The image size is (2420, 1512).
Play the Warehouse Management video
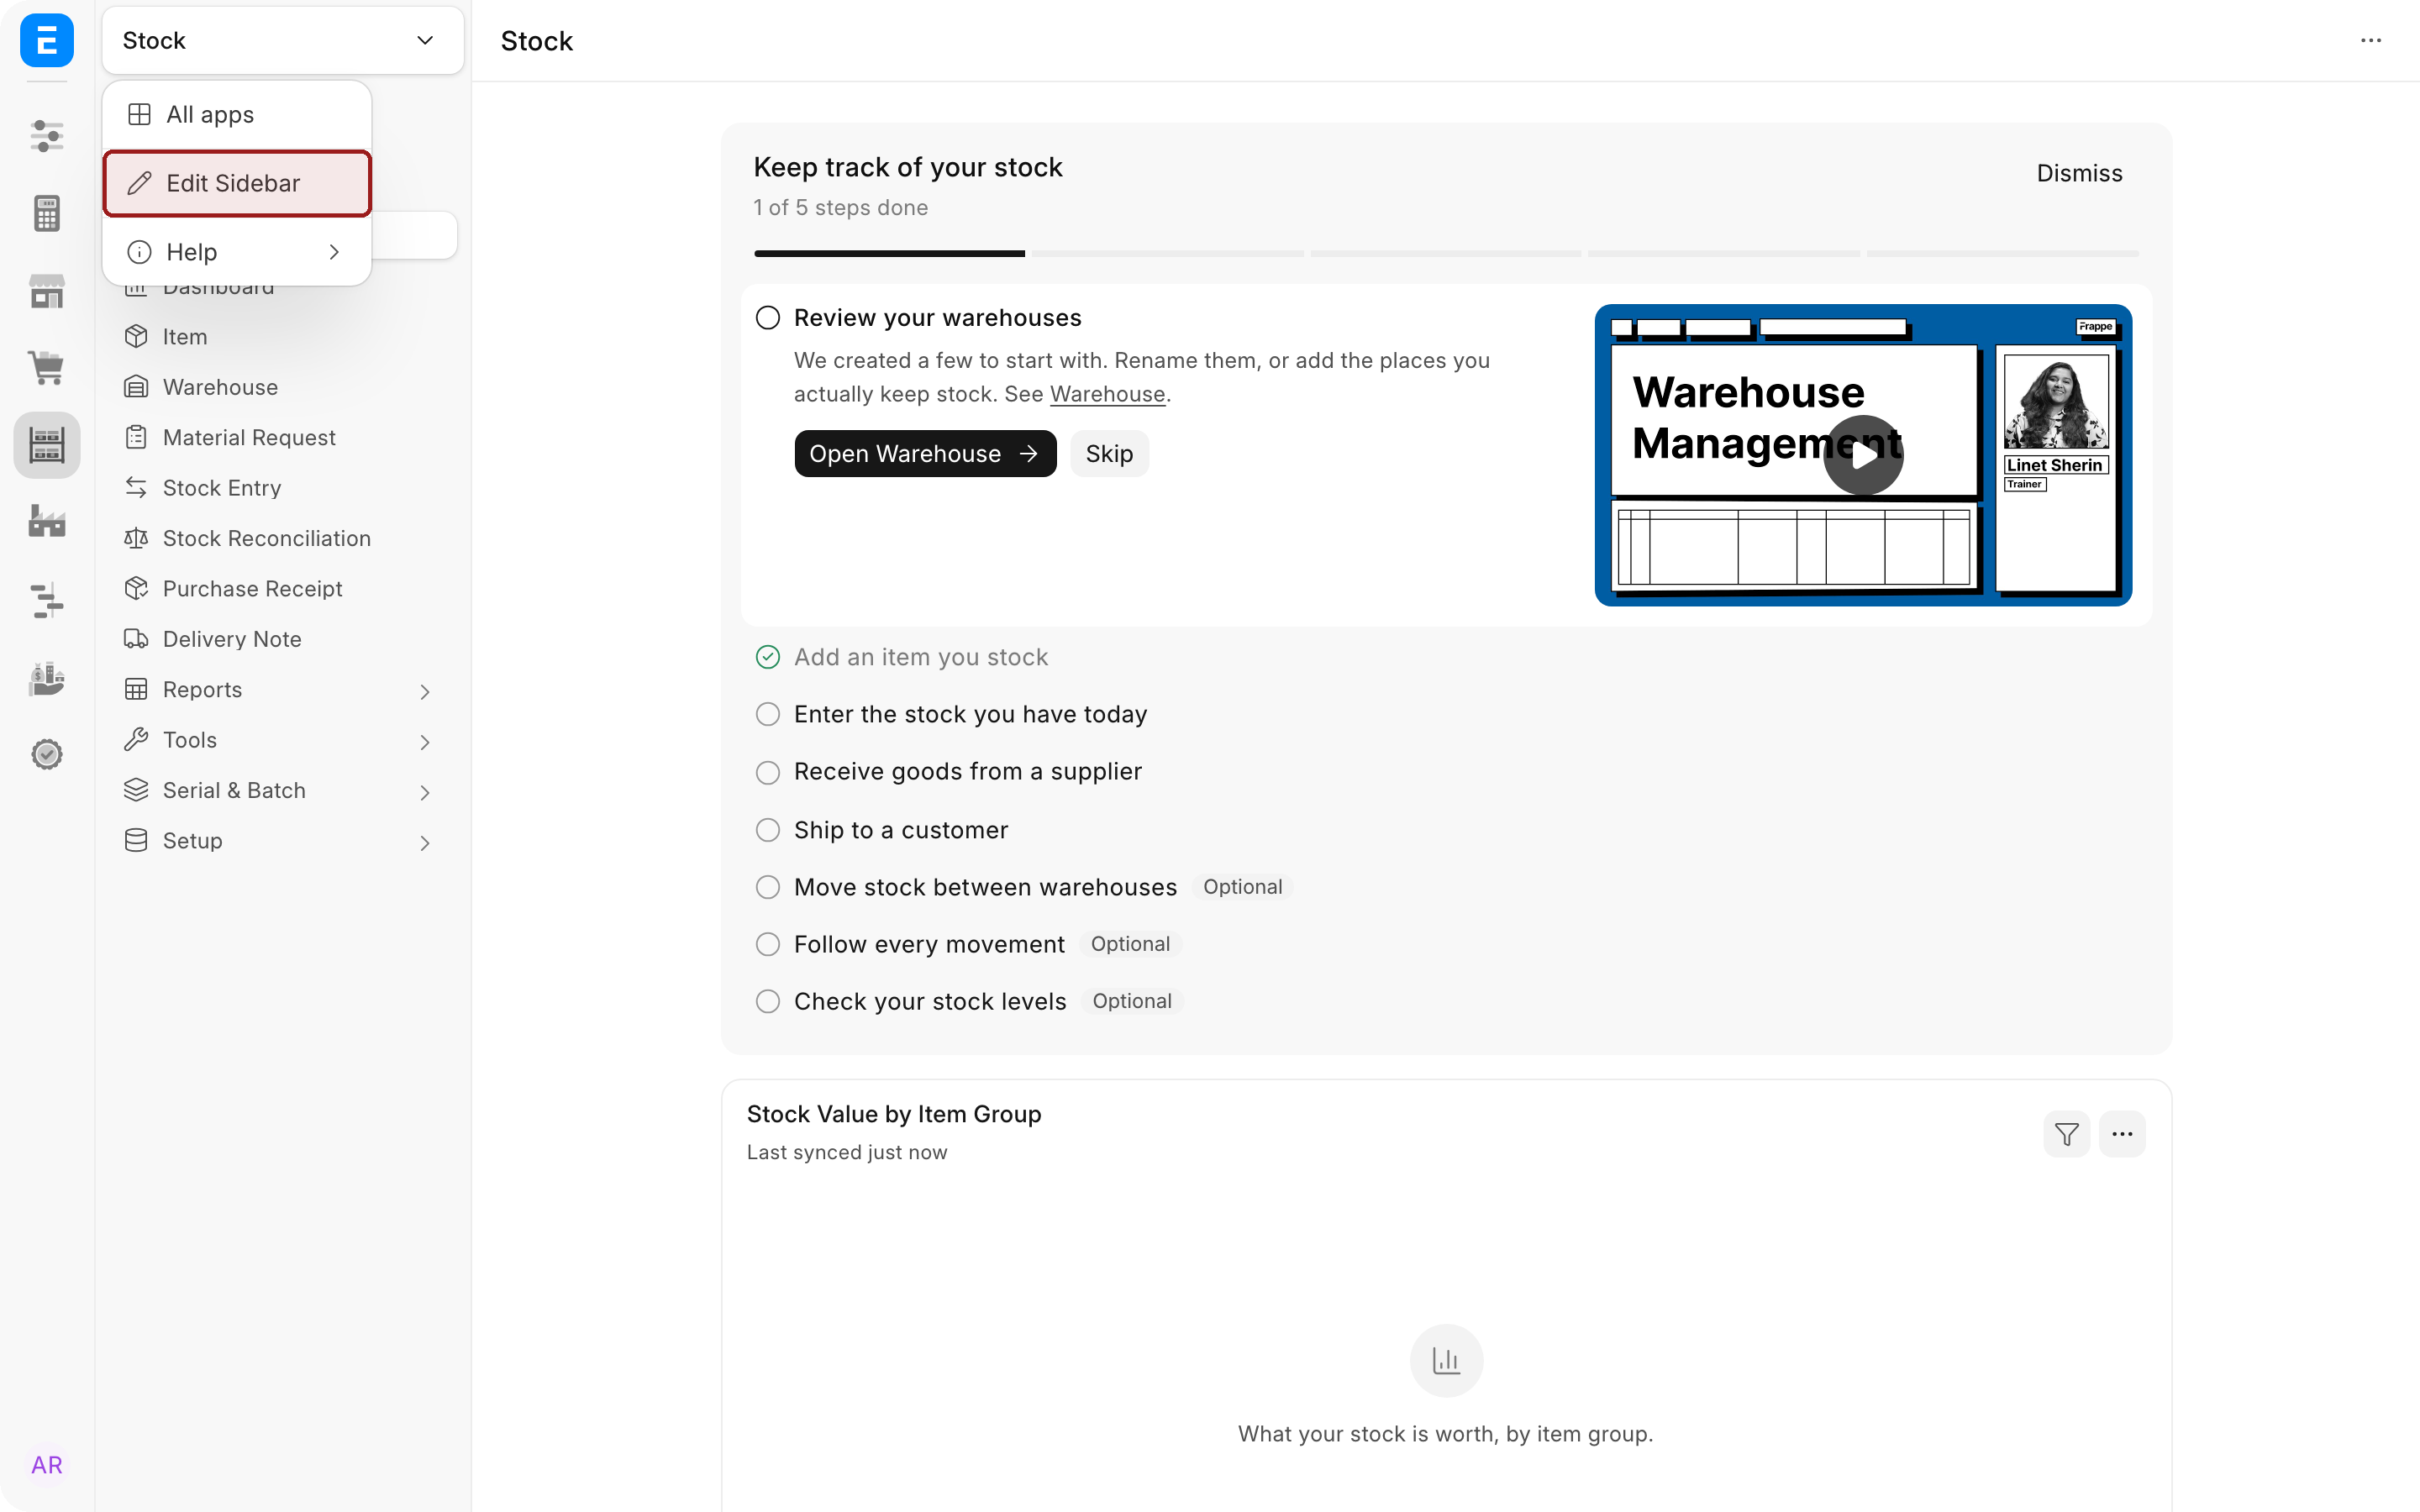[1863, 455]
